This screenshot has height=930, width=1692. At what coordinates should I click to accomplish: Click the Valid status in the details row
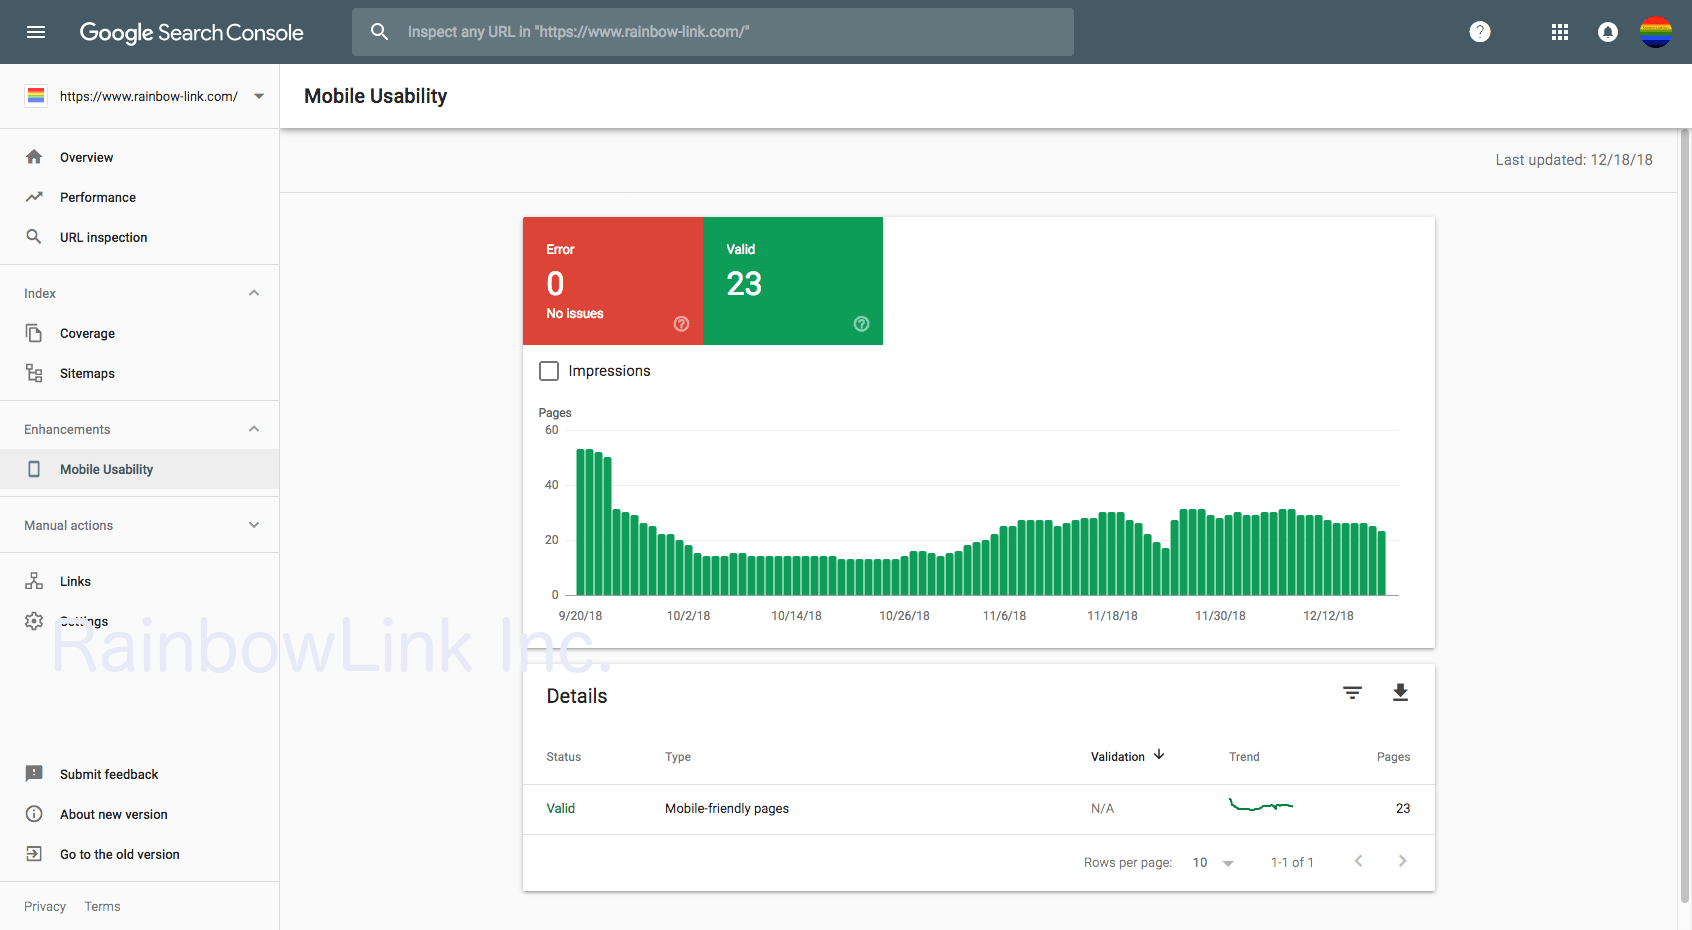pyautogui.click(x=561, y=808)
